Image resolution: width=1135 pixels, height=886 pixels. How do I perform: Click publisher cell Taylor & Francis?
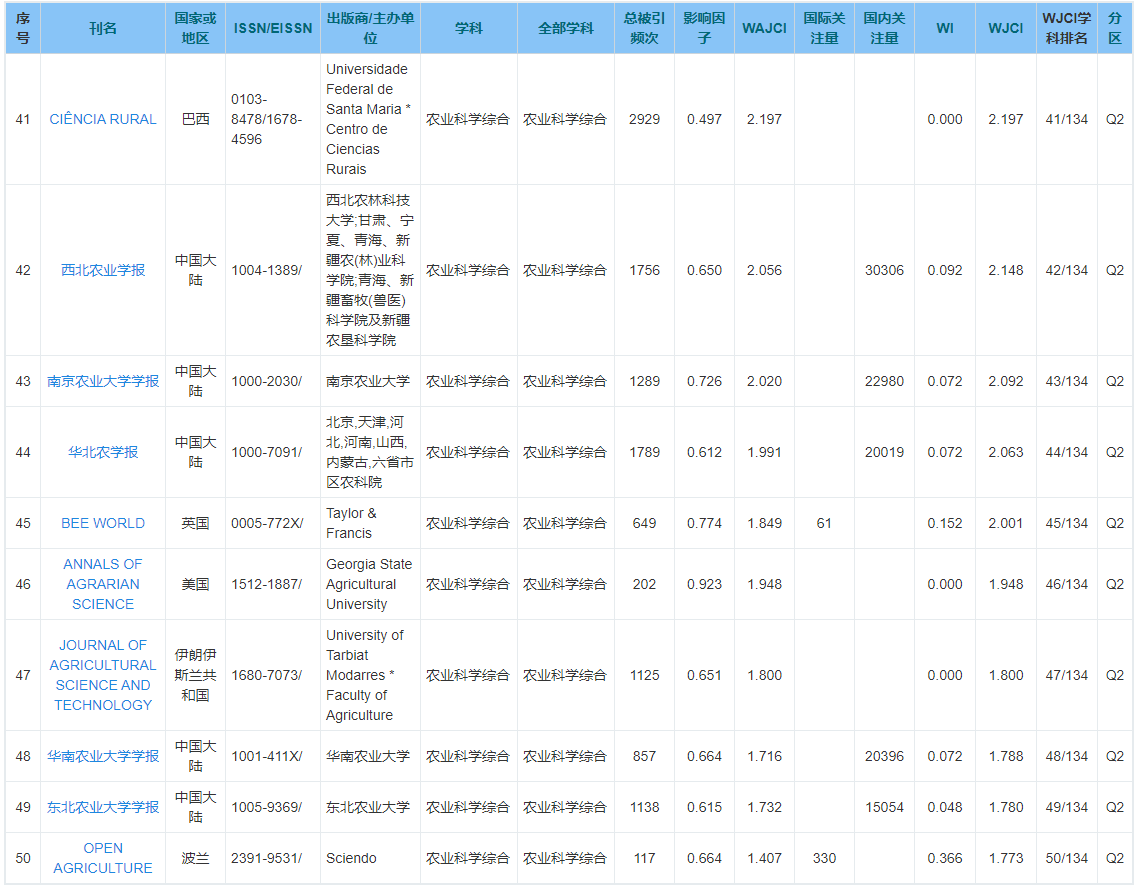tap(370, 523)
